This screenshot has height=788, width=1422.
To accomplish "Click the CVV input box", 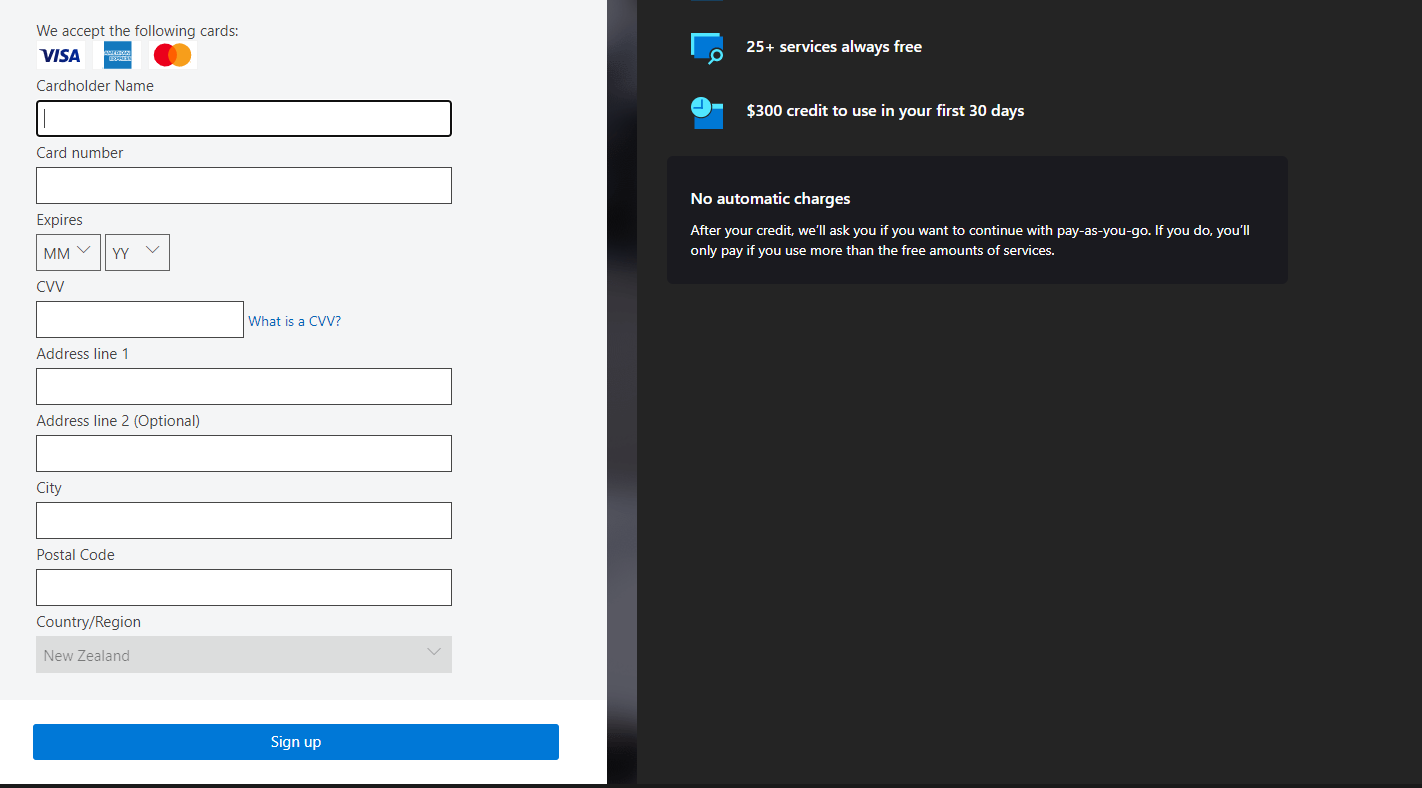I will [140, 320].
